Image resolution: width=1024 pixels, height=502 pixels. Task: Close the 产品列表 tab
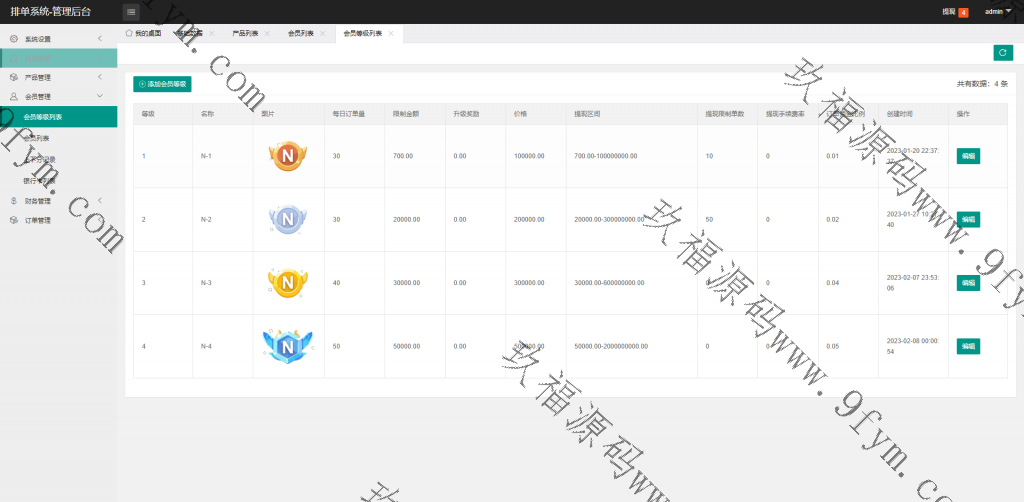pos(267,33)
